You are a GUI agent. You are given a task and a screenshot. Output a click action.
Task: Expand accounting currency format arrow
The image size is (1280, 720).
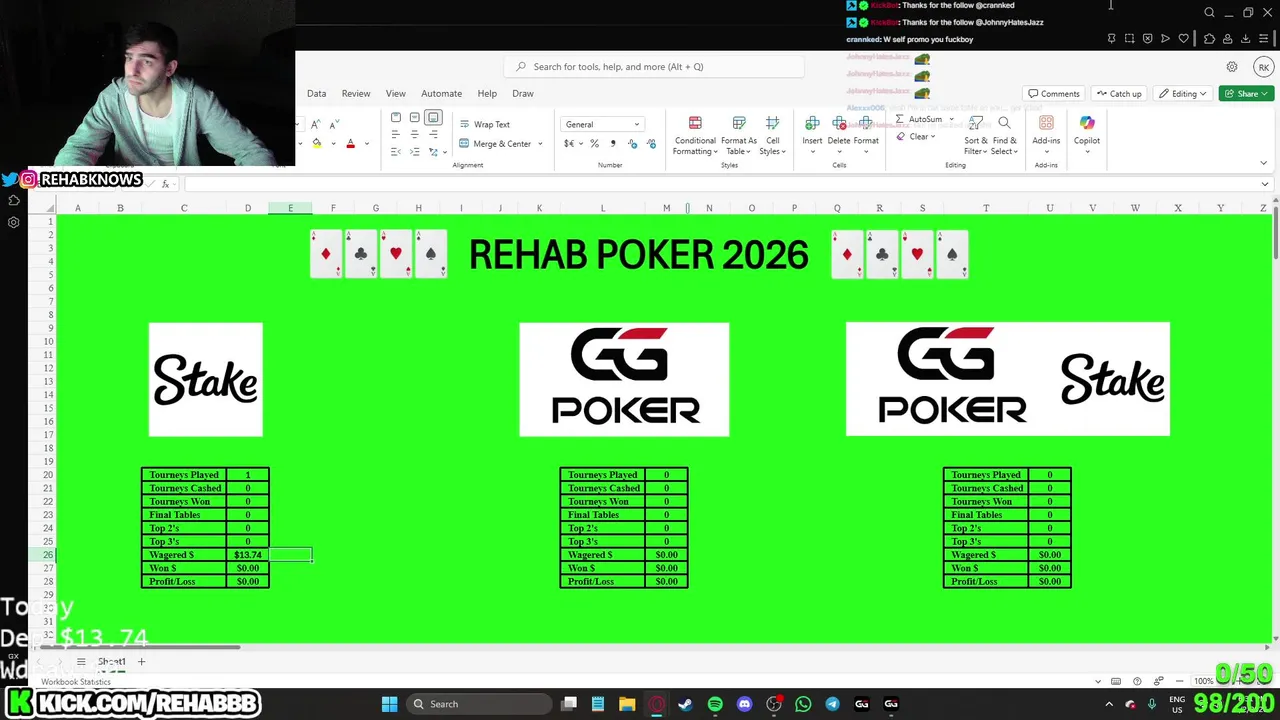[581, 144]
